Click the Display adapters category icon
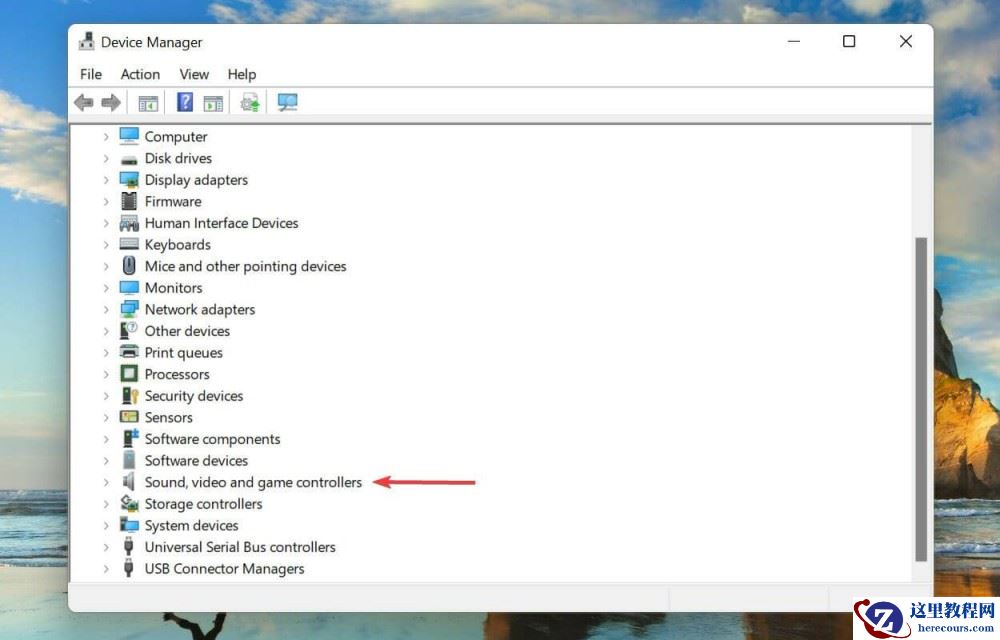Screen dimensions: 1000x640 point(129,180)
